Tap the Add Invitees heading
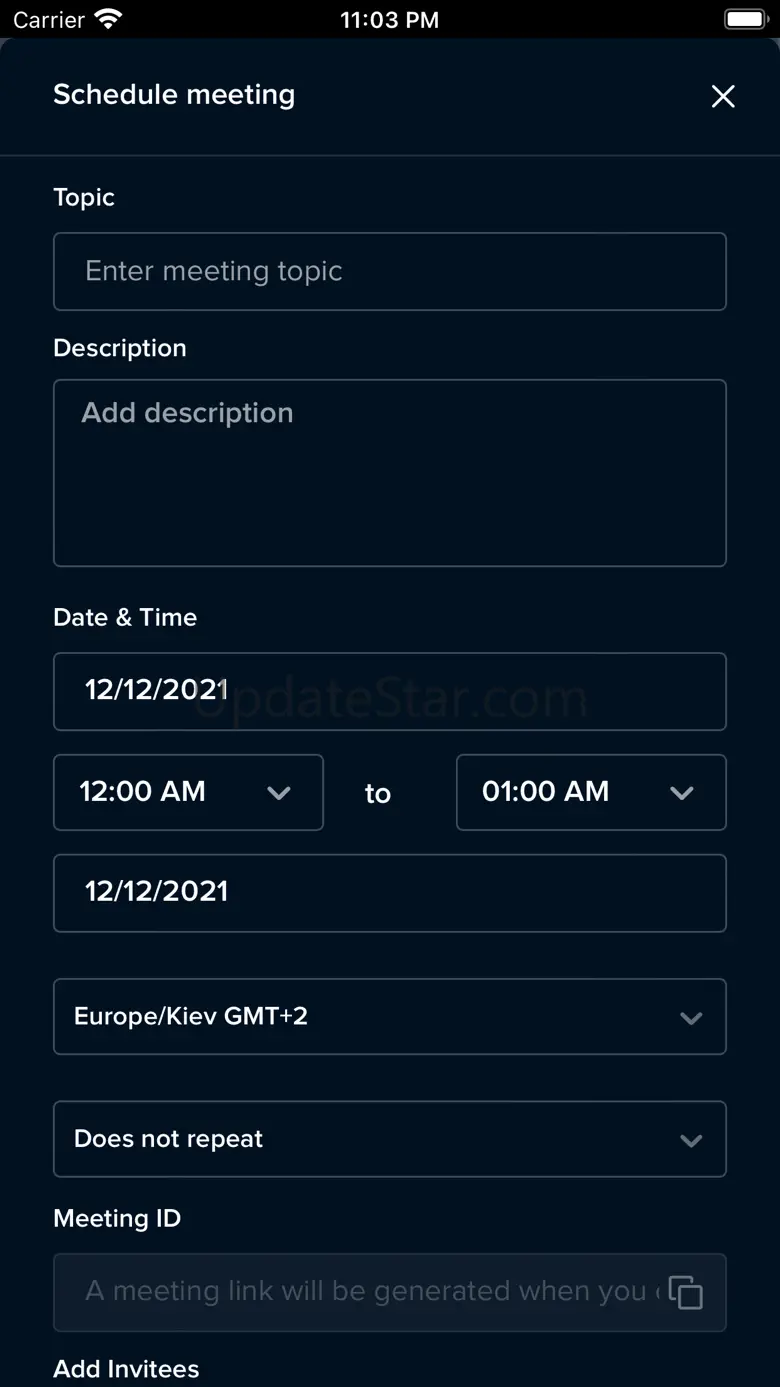The width and height of the screenshot is (780, 1387). click(126, 1368)
